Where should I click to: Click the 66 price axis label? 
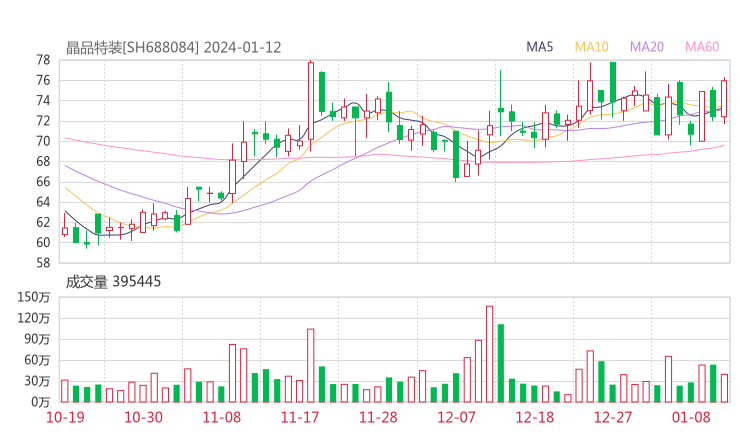tap(43, 182)
